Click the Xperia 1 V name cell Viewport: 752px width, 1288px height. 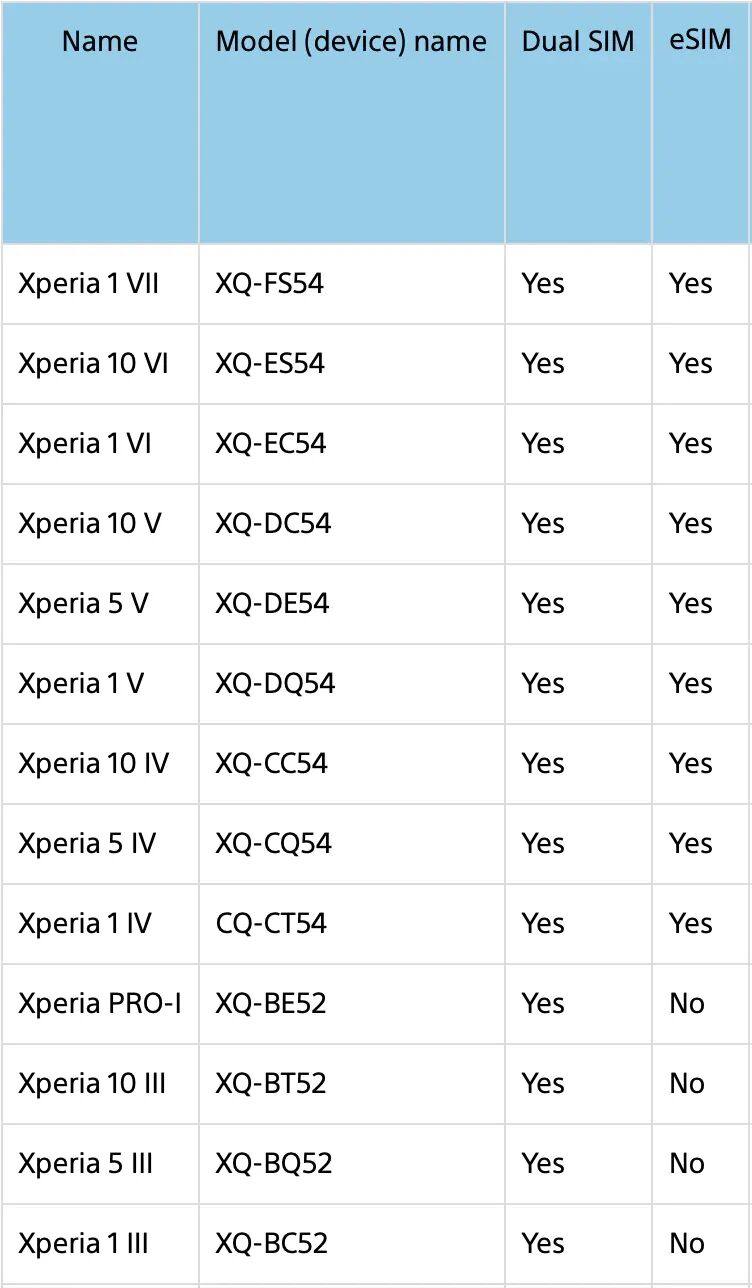click(x=81, y=684)
